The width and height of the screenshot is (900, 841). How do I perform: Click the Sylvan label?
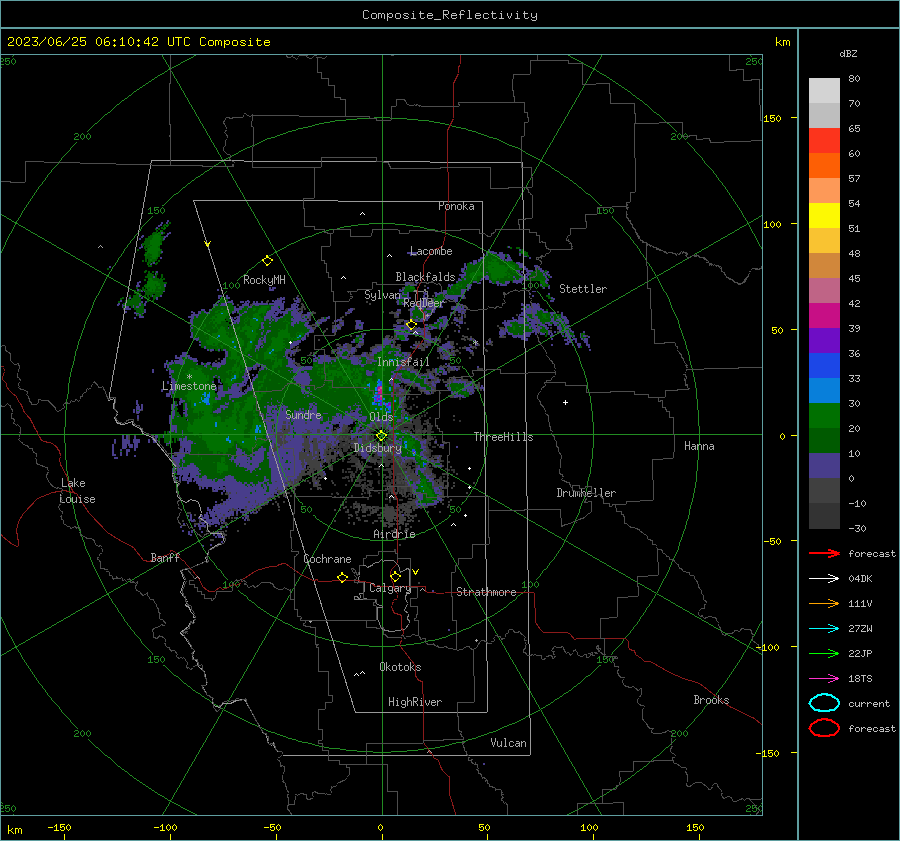tap(382, 295)
